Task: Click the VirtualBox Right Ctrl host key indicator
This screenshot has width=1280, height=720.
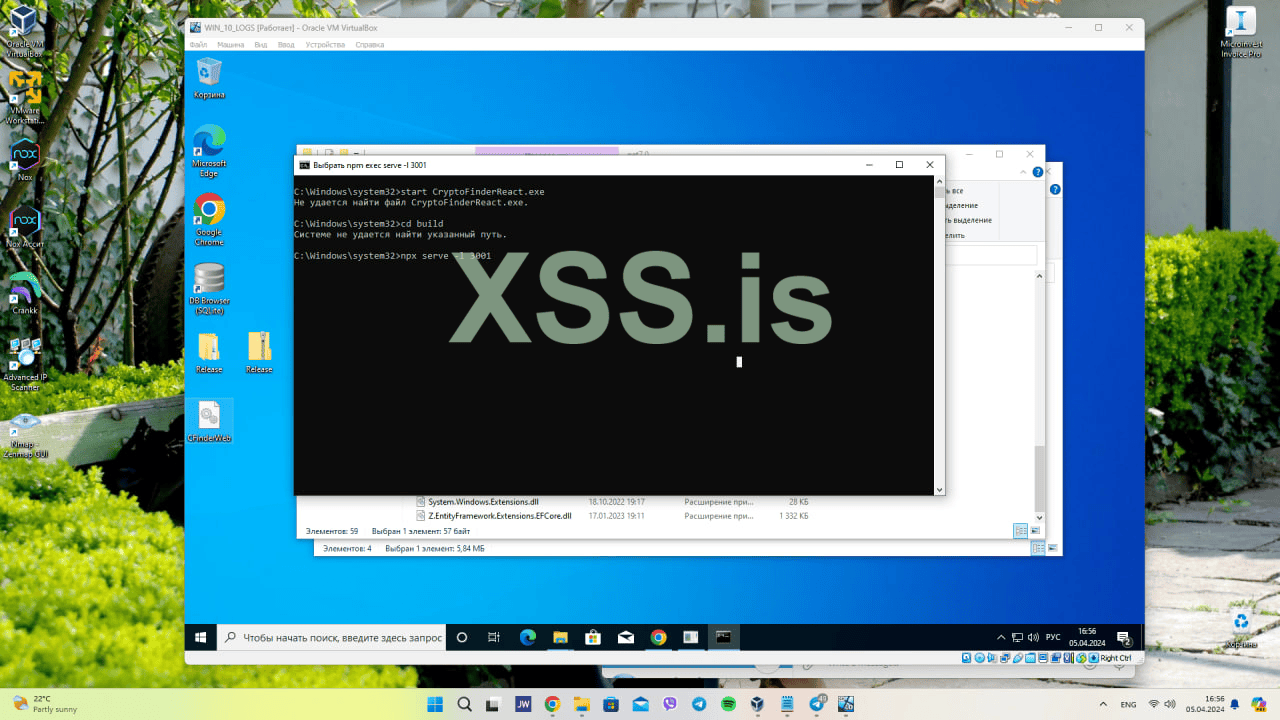Action: click(x=1116, y=658)
